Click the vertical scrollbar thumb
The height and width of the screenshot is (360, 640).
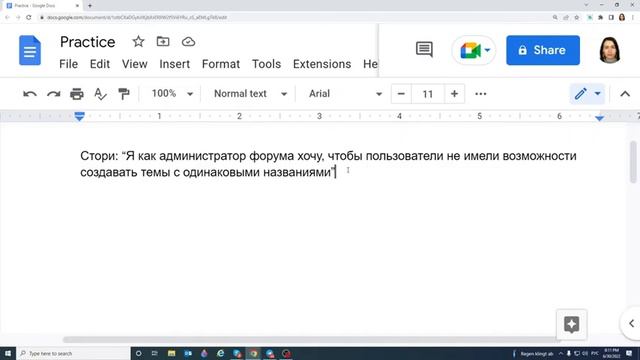pyautogui.click(x=633, y=162)
